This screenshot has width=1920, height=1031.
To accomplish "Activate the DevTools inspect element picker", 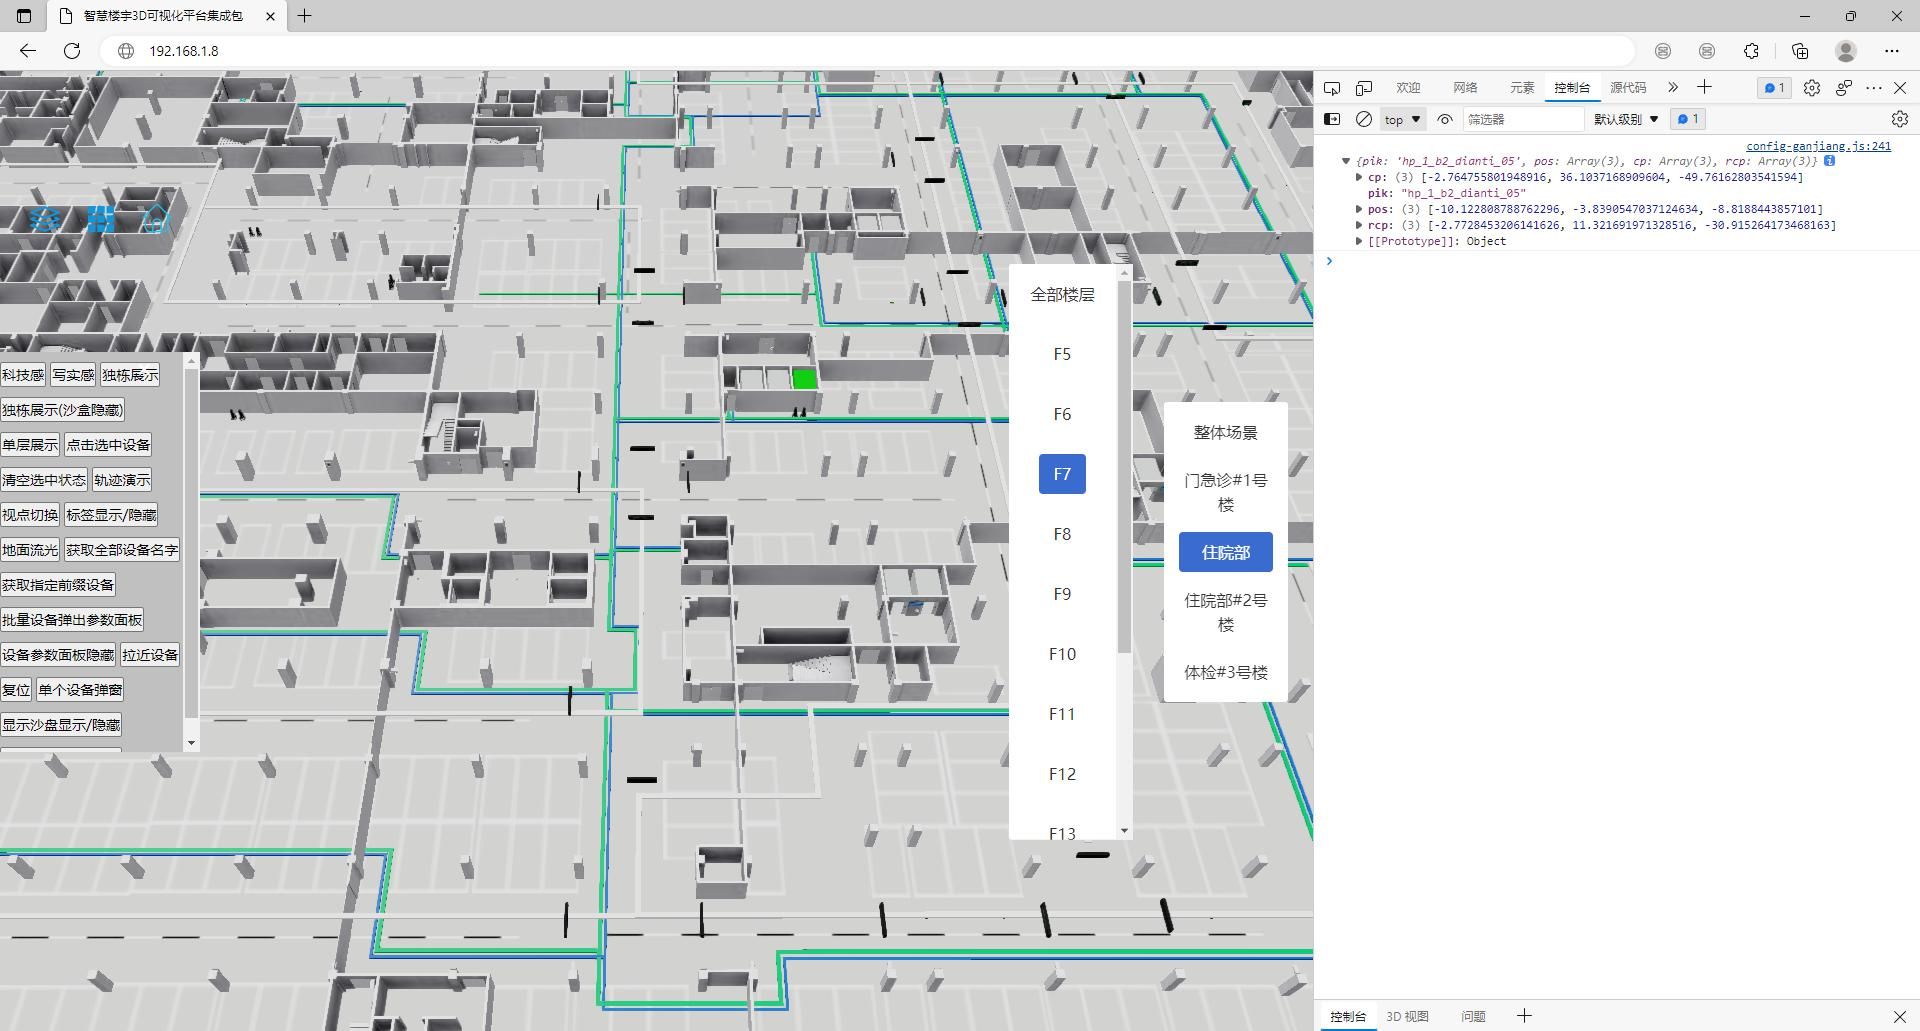I will coord(1332,88).
